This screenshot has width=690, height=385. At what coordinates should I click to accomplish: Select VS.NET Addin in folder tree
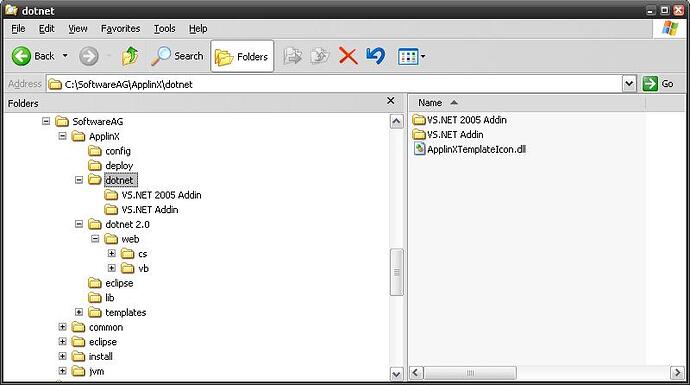(142, 209)
